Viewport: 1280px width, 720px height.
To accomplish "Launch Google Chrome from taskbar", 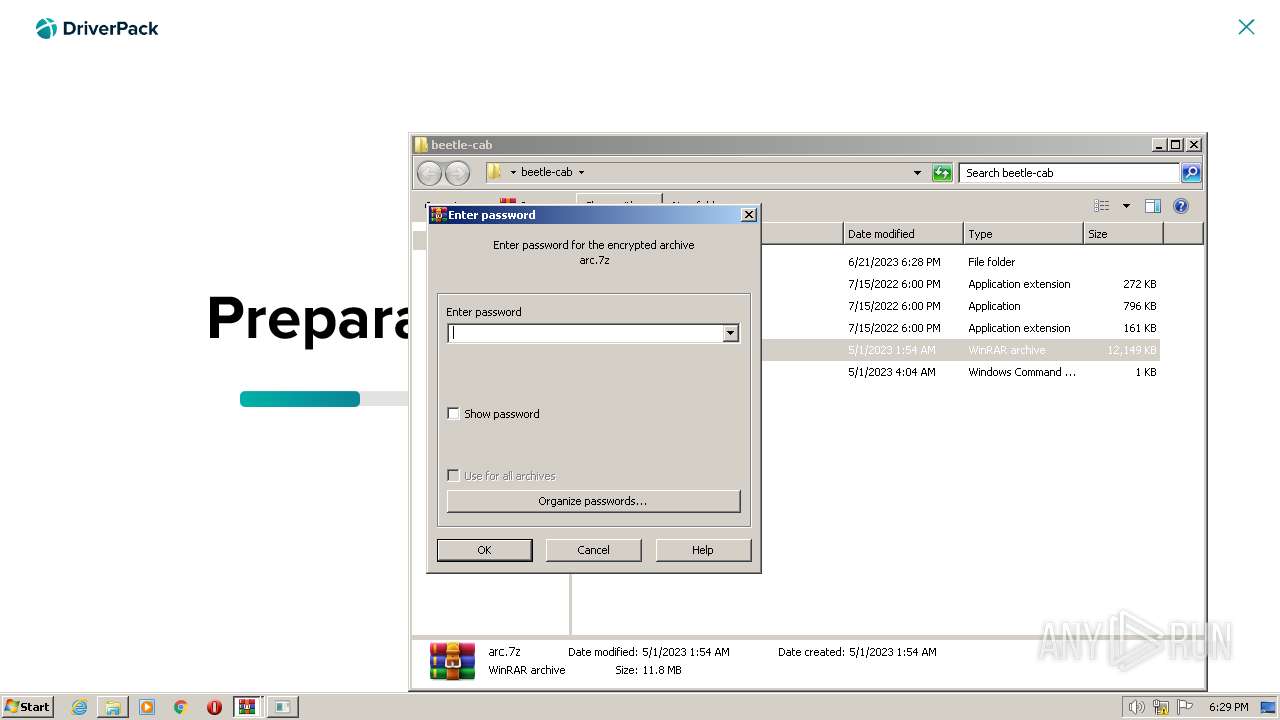I will pos(181,707).
